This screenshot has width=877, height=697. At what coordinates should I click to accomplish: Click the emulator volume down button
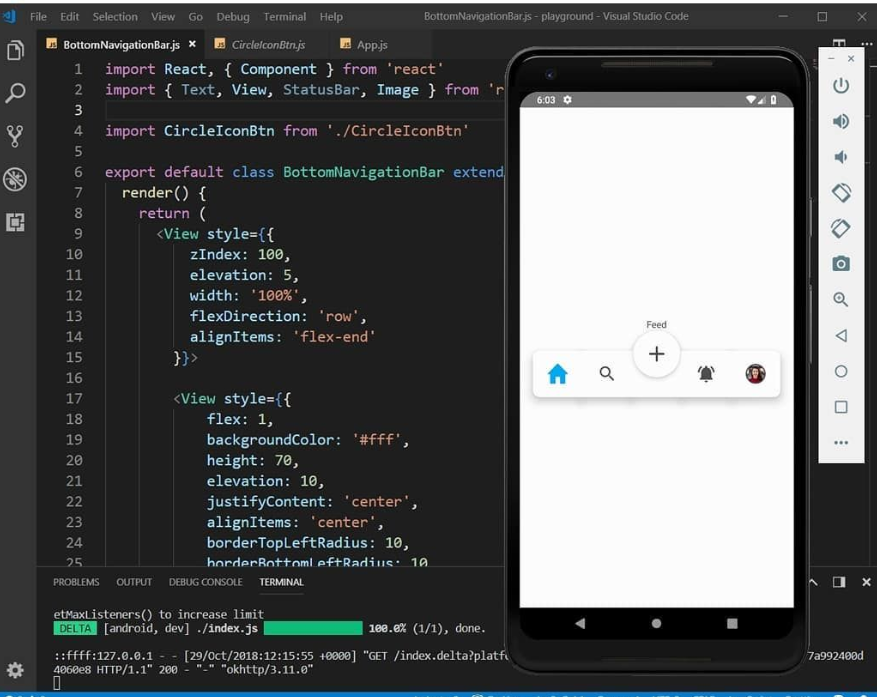[x=841, y=157]
